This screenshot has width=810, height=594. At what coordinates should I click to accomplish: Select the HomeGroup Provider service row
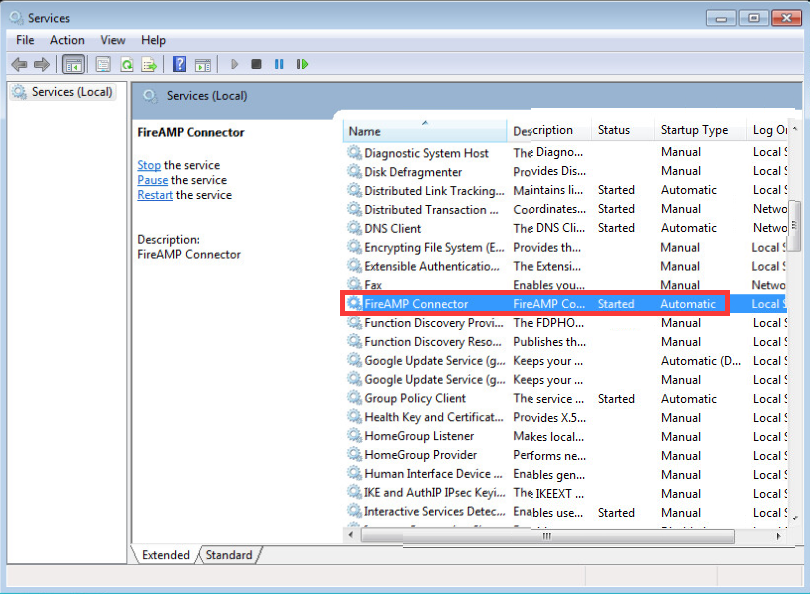click(x=566, y=455)
